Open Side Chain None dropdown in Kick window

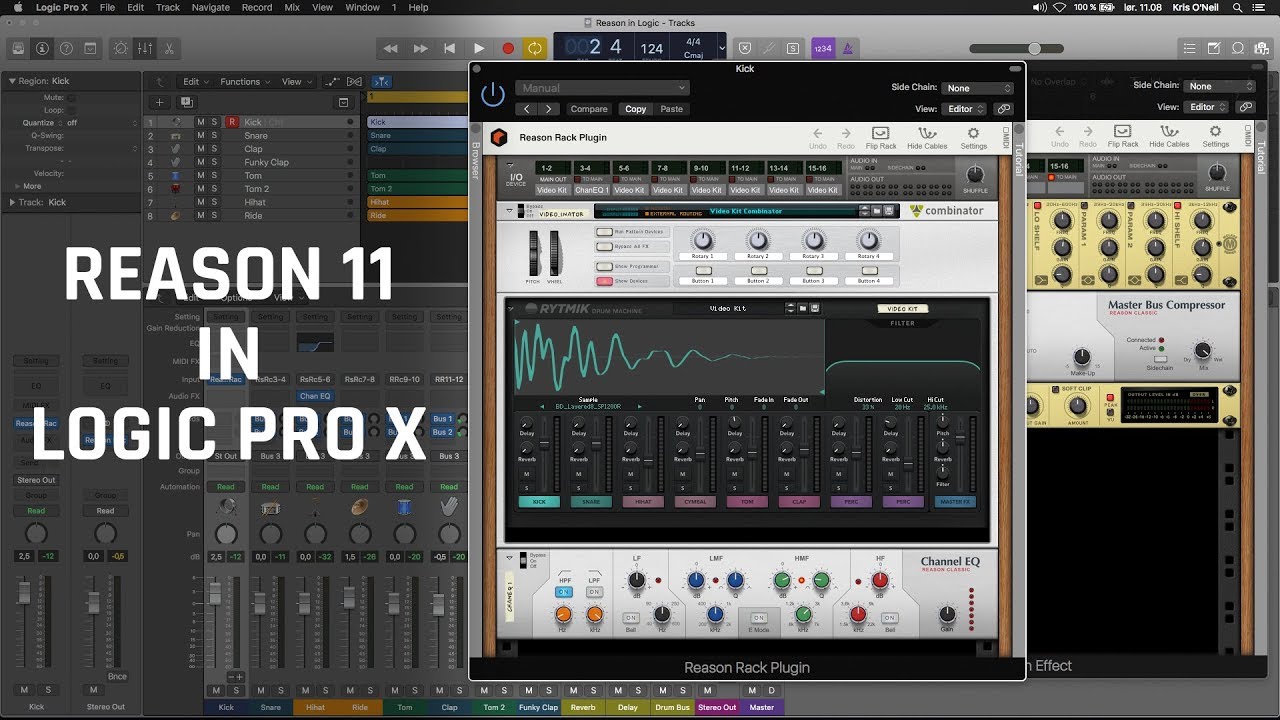pos(979,88)
